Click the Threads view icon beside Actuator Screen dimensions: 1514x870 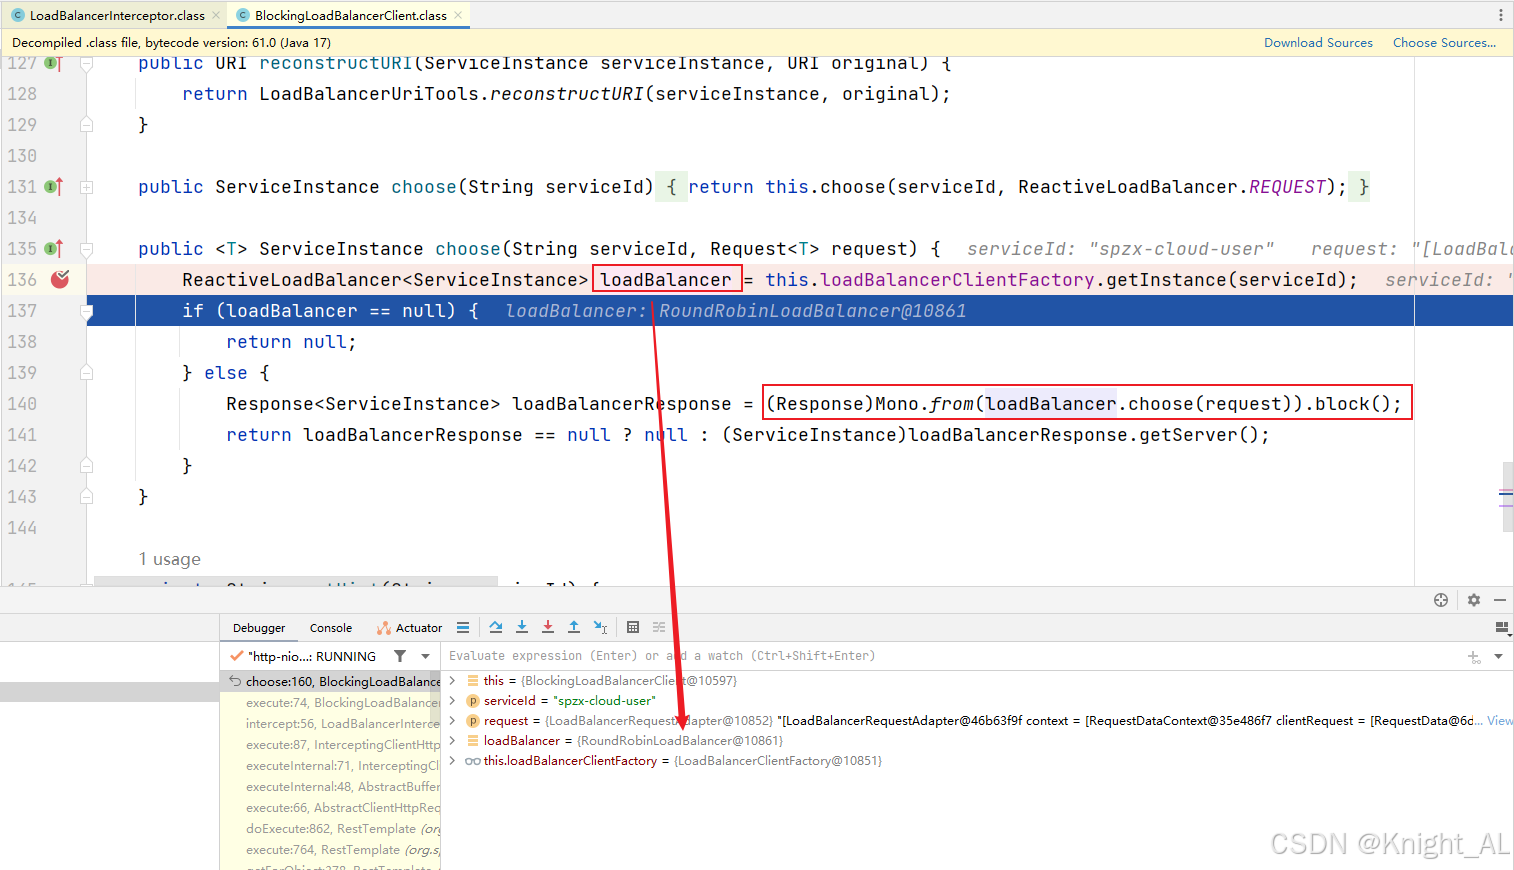[x=463, y=628]
